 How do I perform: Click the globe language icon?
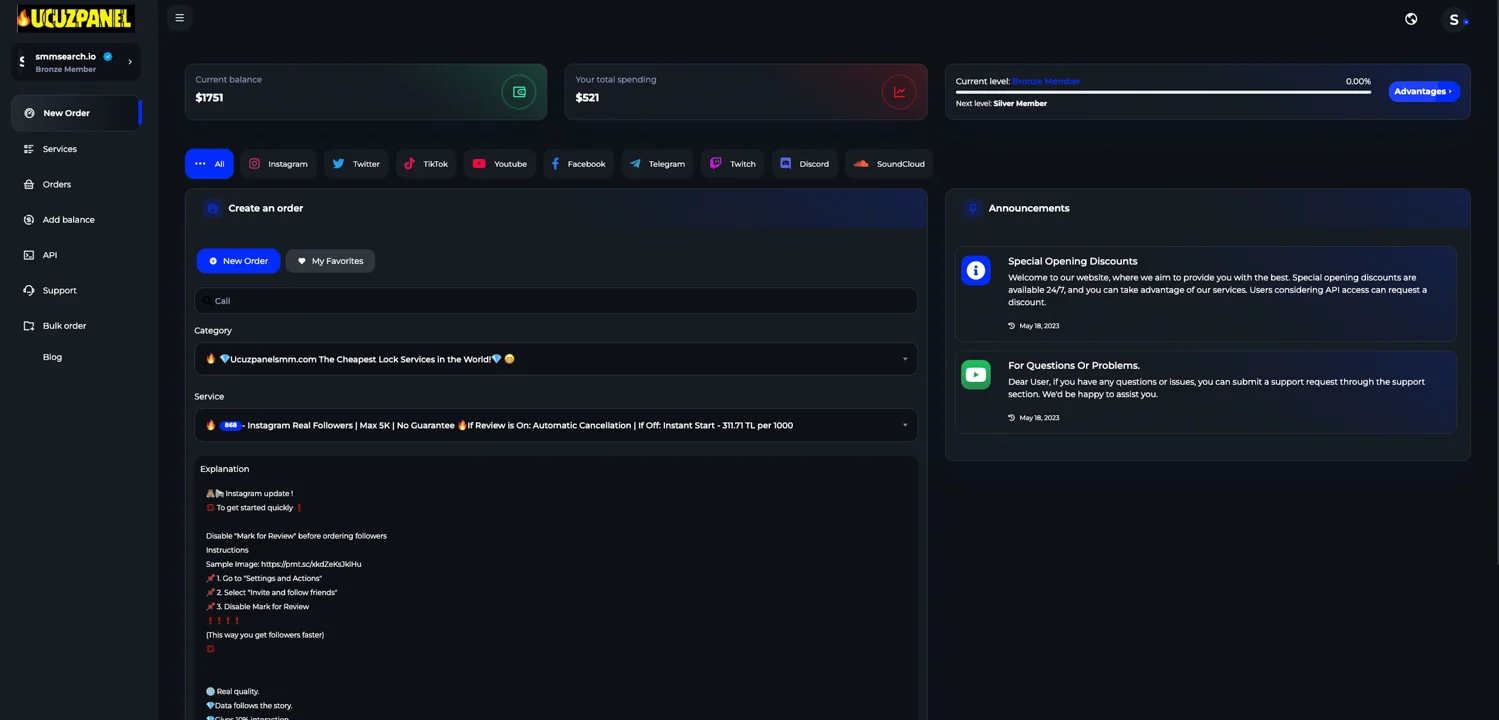(x=1411, y=19)
